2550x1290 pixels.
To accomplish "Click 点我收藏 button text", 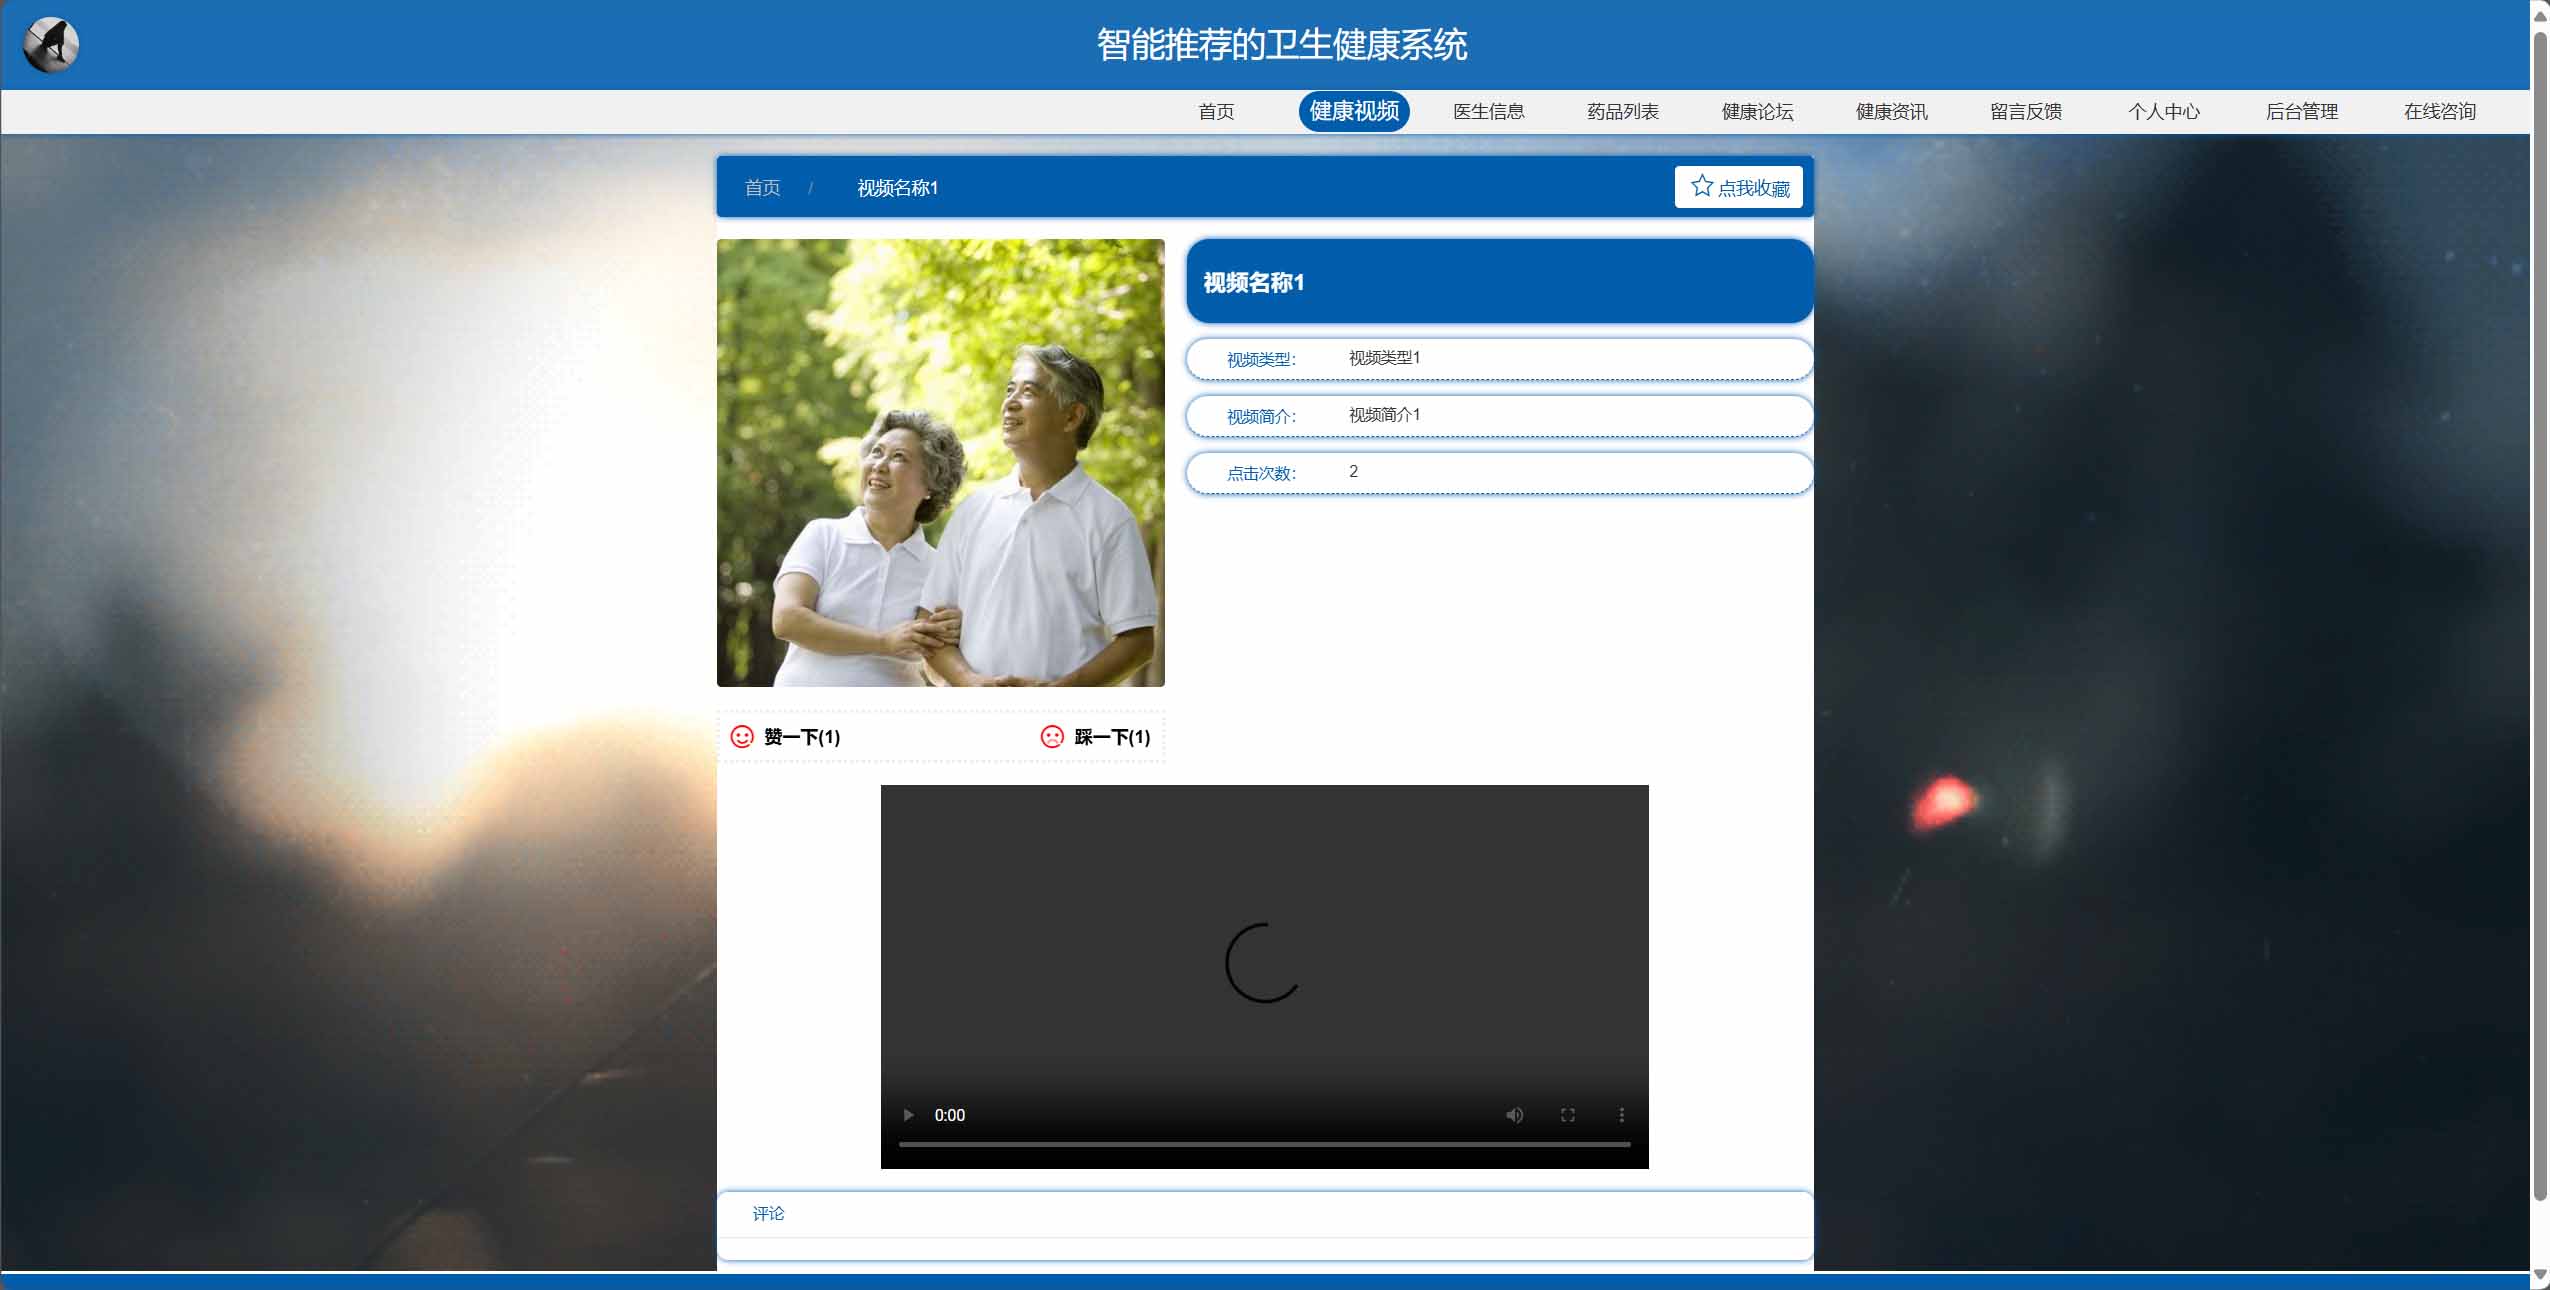I will (1754, 188).
